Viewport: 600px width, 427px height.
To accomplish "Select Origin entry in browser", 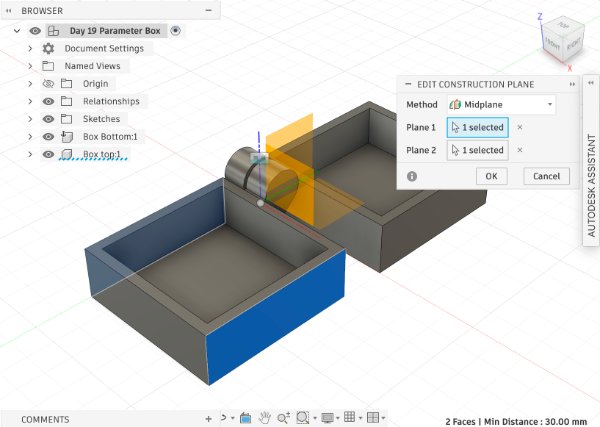I will (96, 84).
